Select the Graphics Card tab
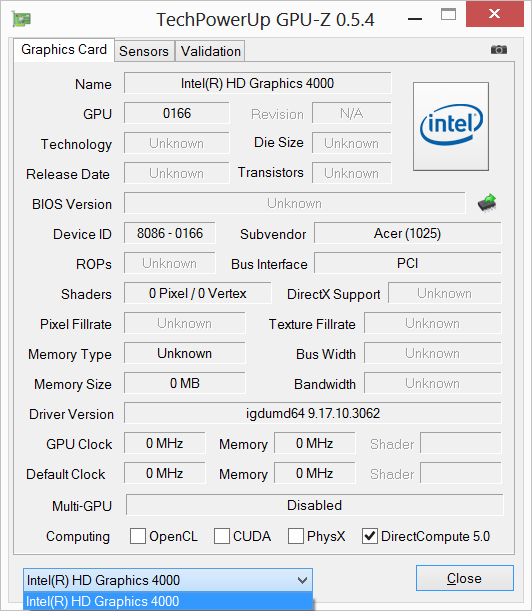532x611 pixels. (64, 50)
